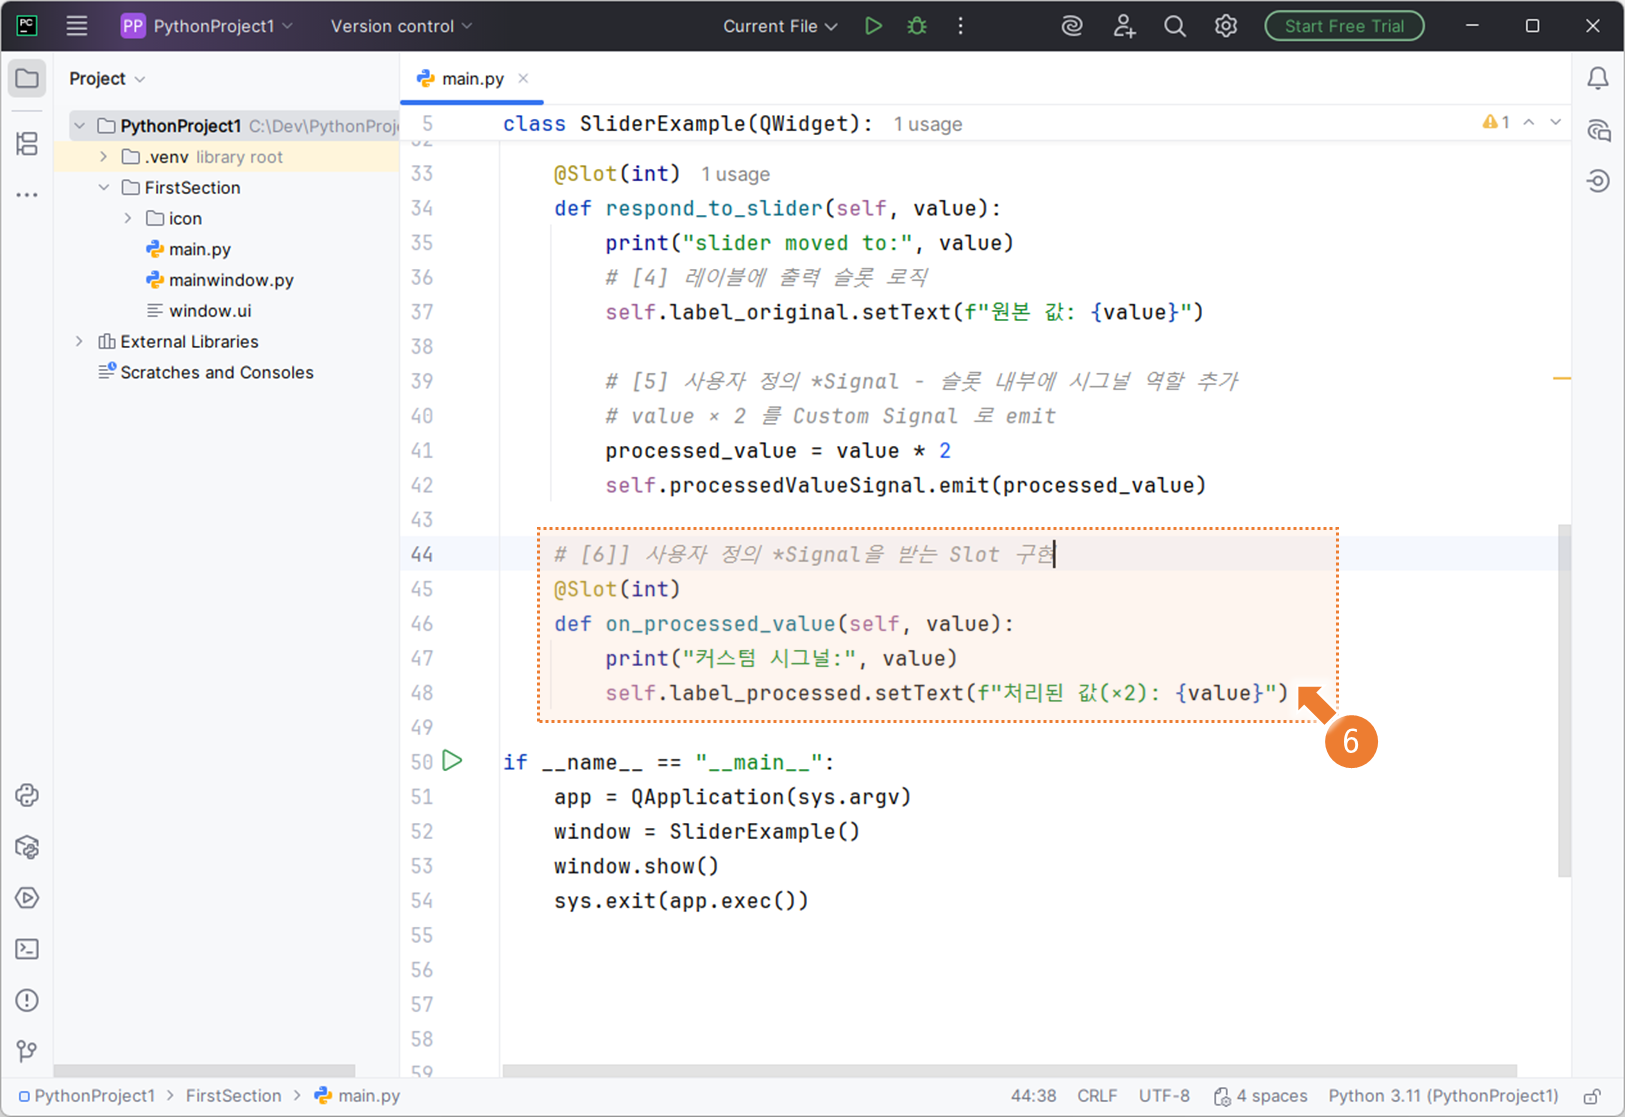
Task: Show more tool windows ellipsis
Action: coord(27,195)
